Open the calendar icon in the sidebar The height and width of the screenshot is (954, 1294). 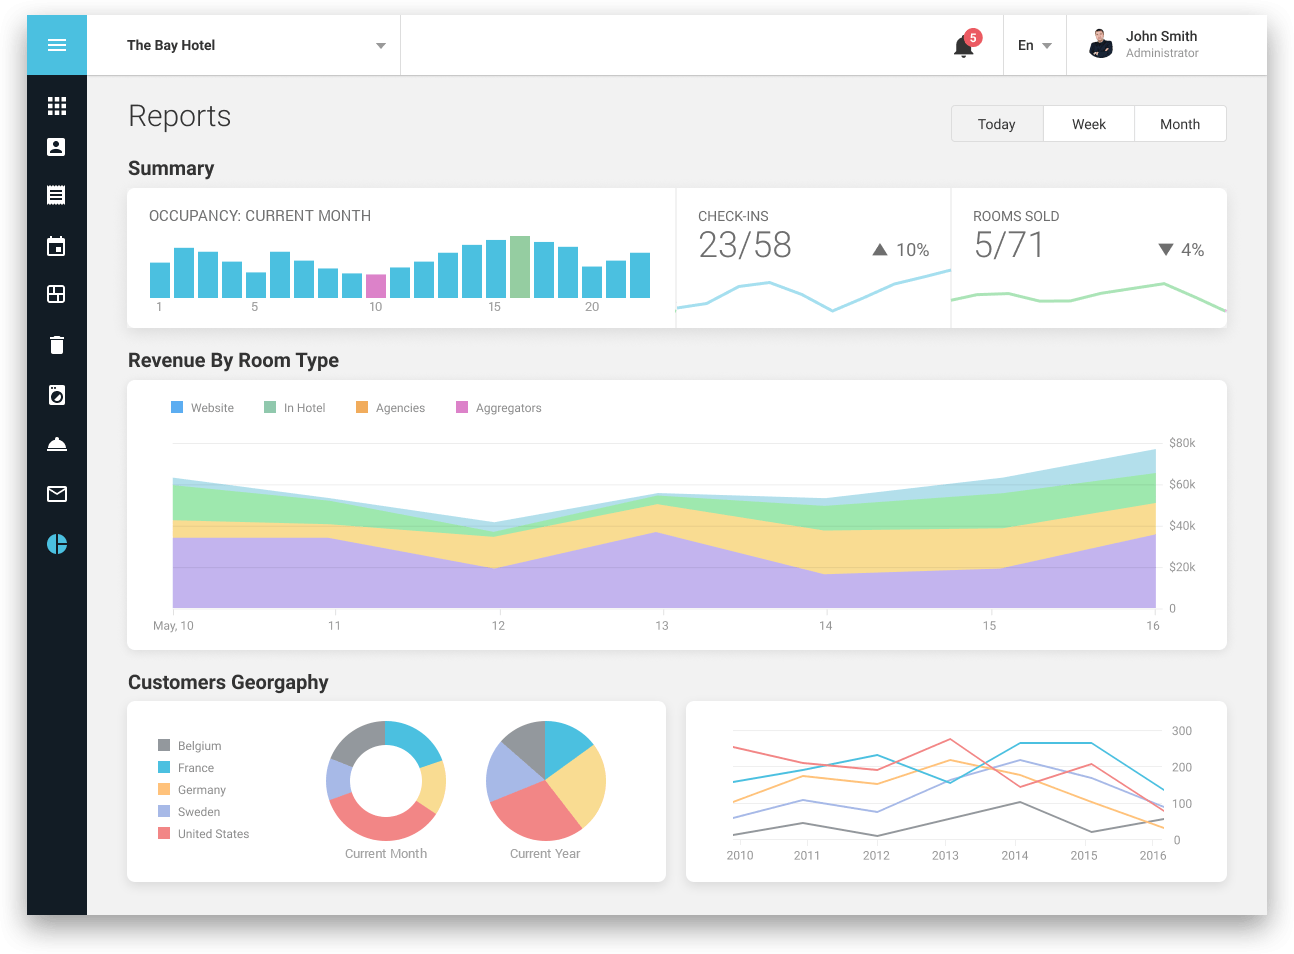(x=56, y=245)
